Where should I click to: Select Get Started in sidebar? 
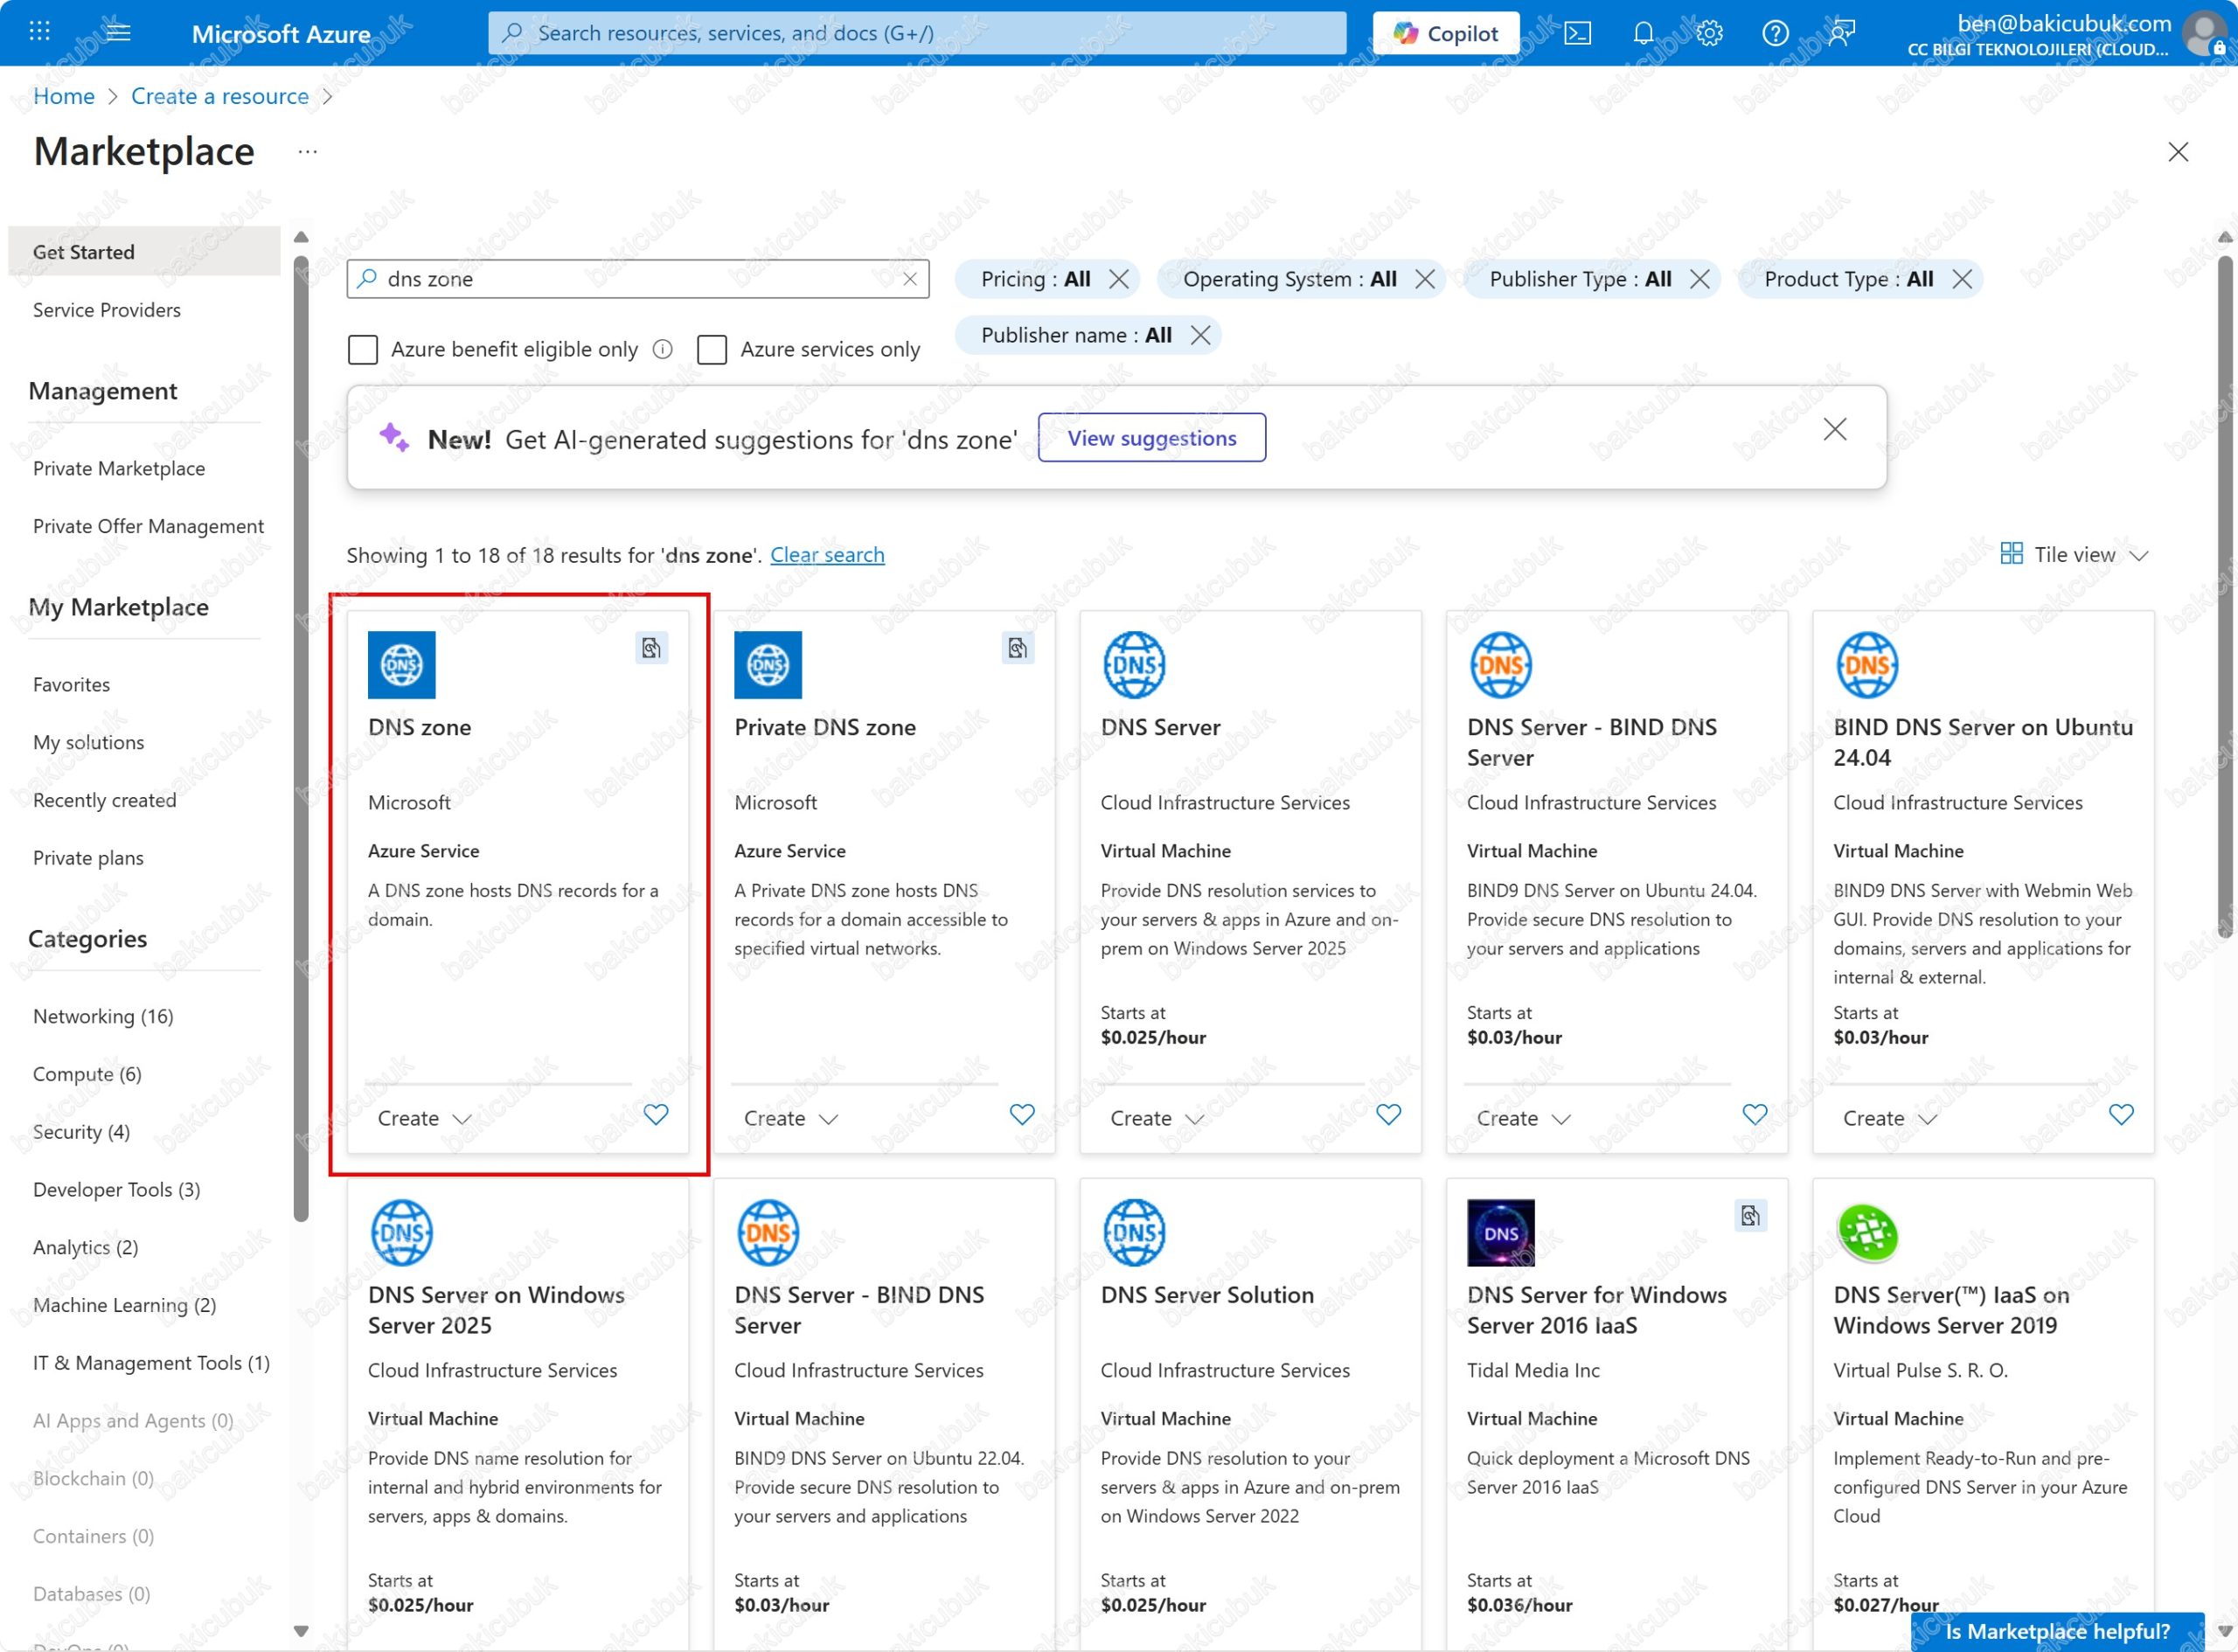pyautogui.click(x=144, y=252)
